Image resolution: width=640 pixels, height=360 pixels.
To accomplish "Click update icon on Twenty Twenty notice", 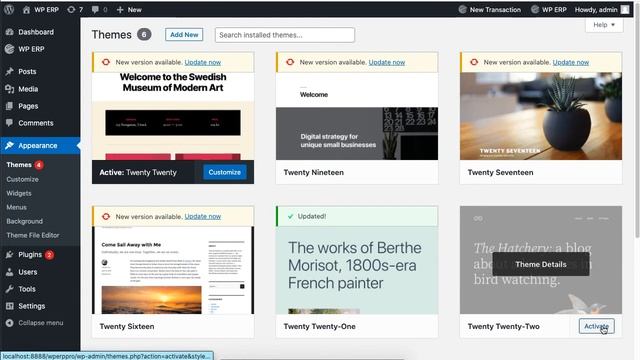I will click(x=106, y=62).
